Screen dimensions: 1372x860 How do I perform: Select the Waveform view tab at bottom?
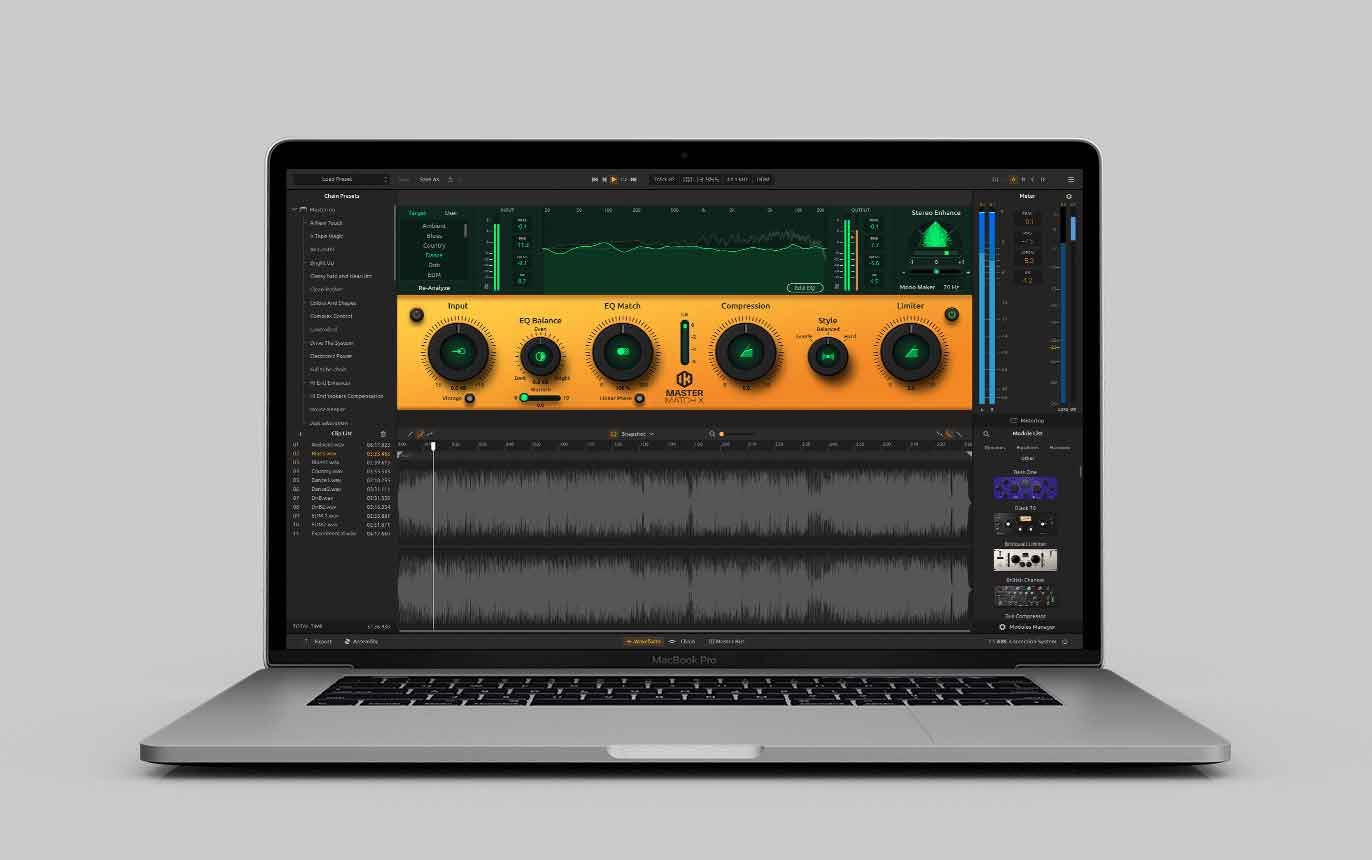click(x=643, y=641)
